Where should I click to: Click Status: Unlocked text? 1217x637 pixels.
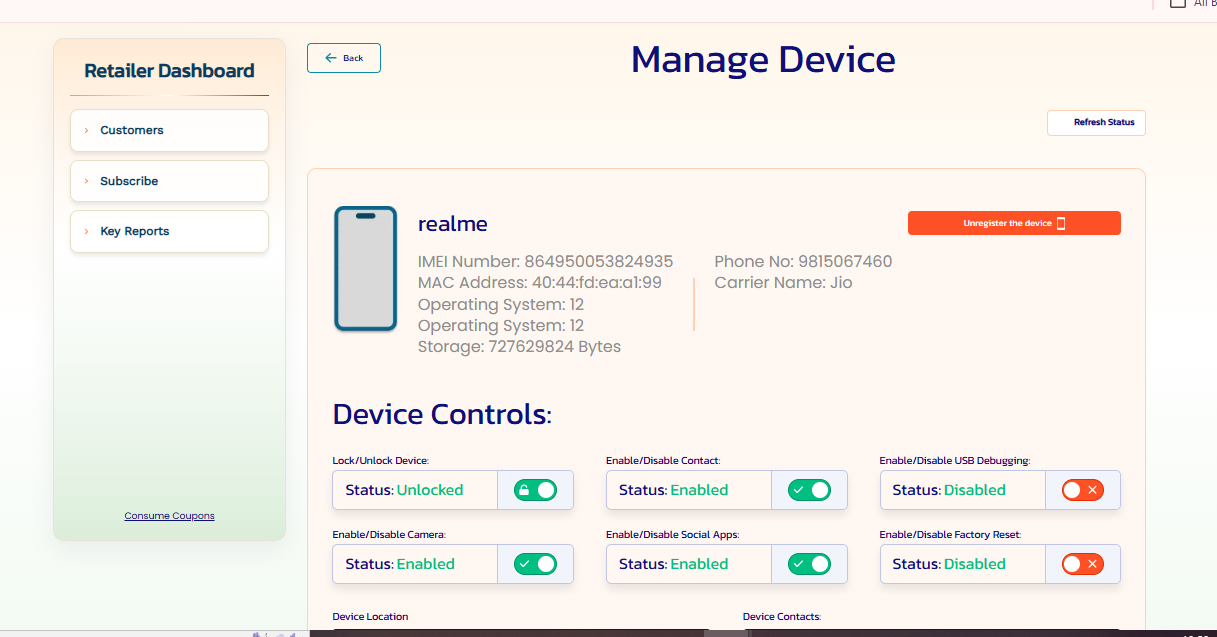(404, 490)
